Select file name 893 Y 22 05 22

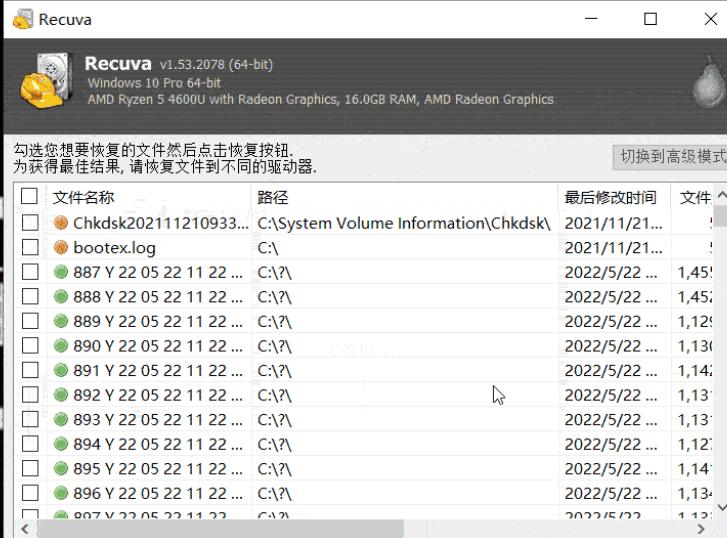158,420
